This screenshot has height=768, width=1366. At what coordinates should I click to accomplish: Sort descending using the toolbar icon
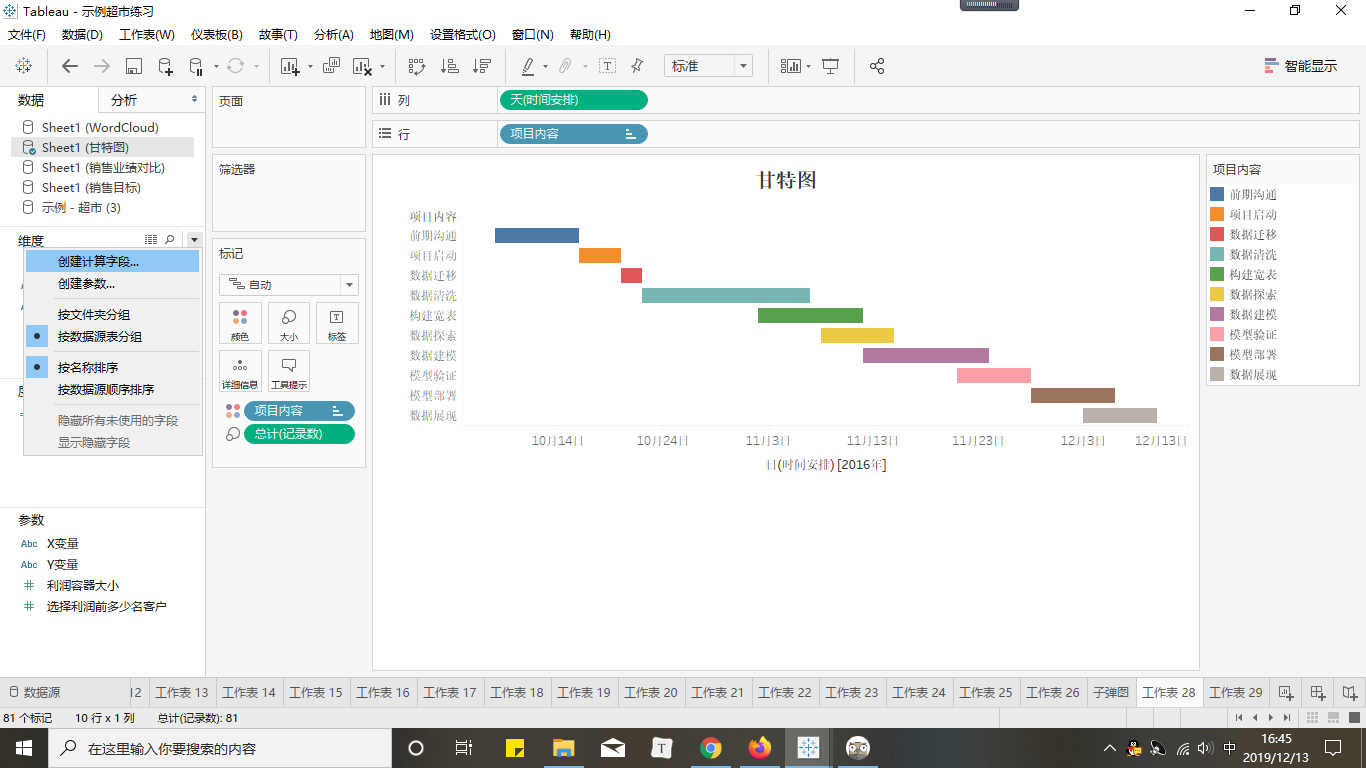coord(482,66)
